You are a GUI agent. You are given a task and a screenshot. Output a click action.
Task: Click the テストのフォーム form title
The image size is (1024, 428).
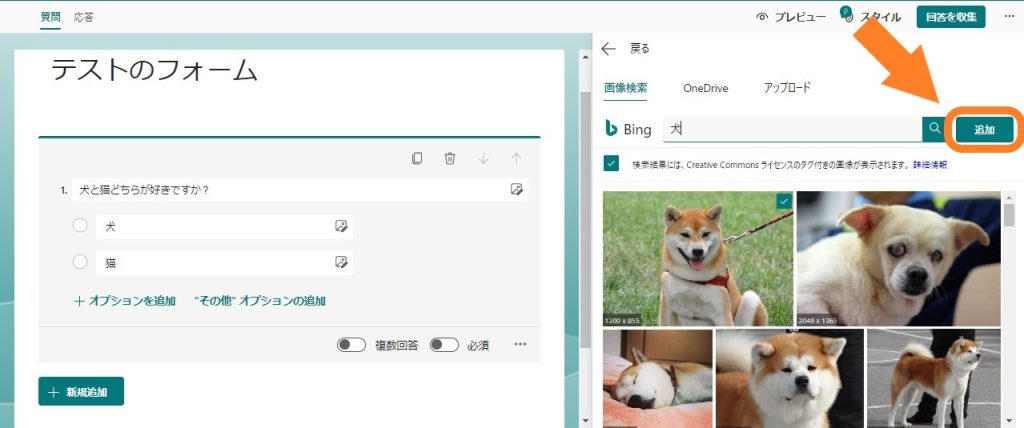[x=154, y=70]
